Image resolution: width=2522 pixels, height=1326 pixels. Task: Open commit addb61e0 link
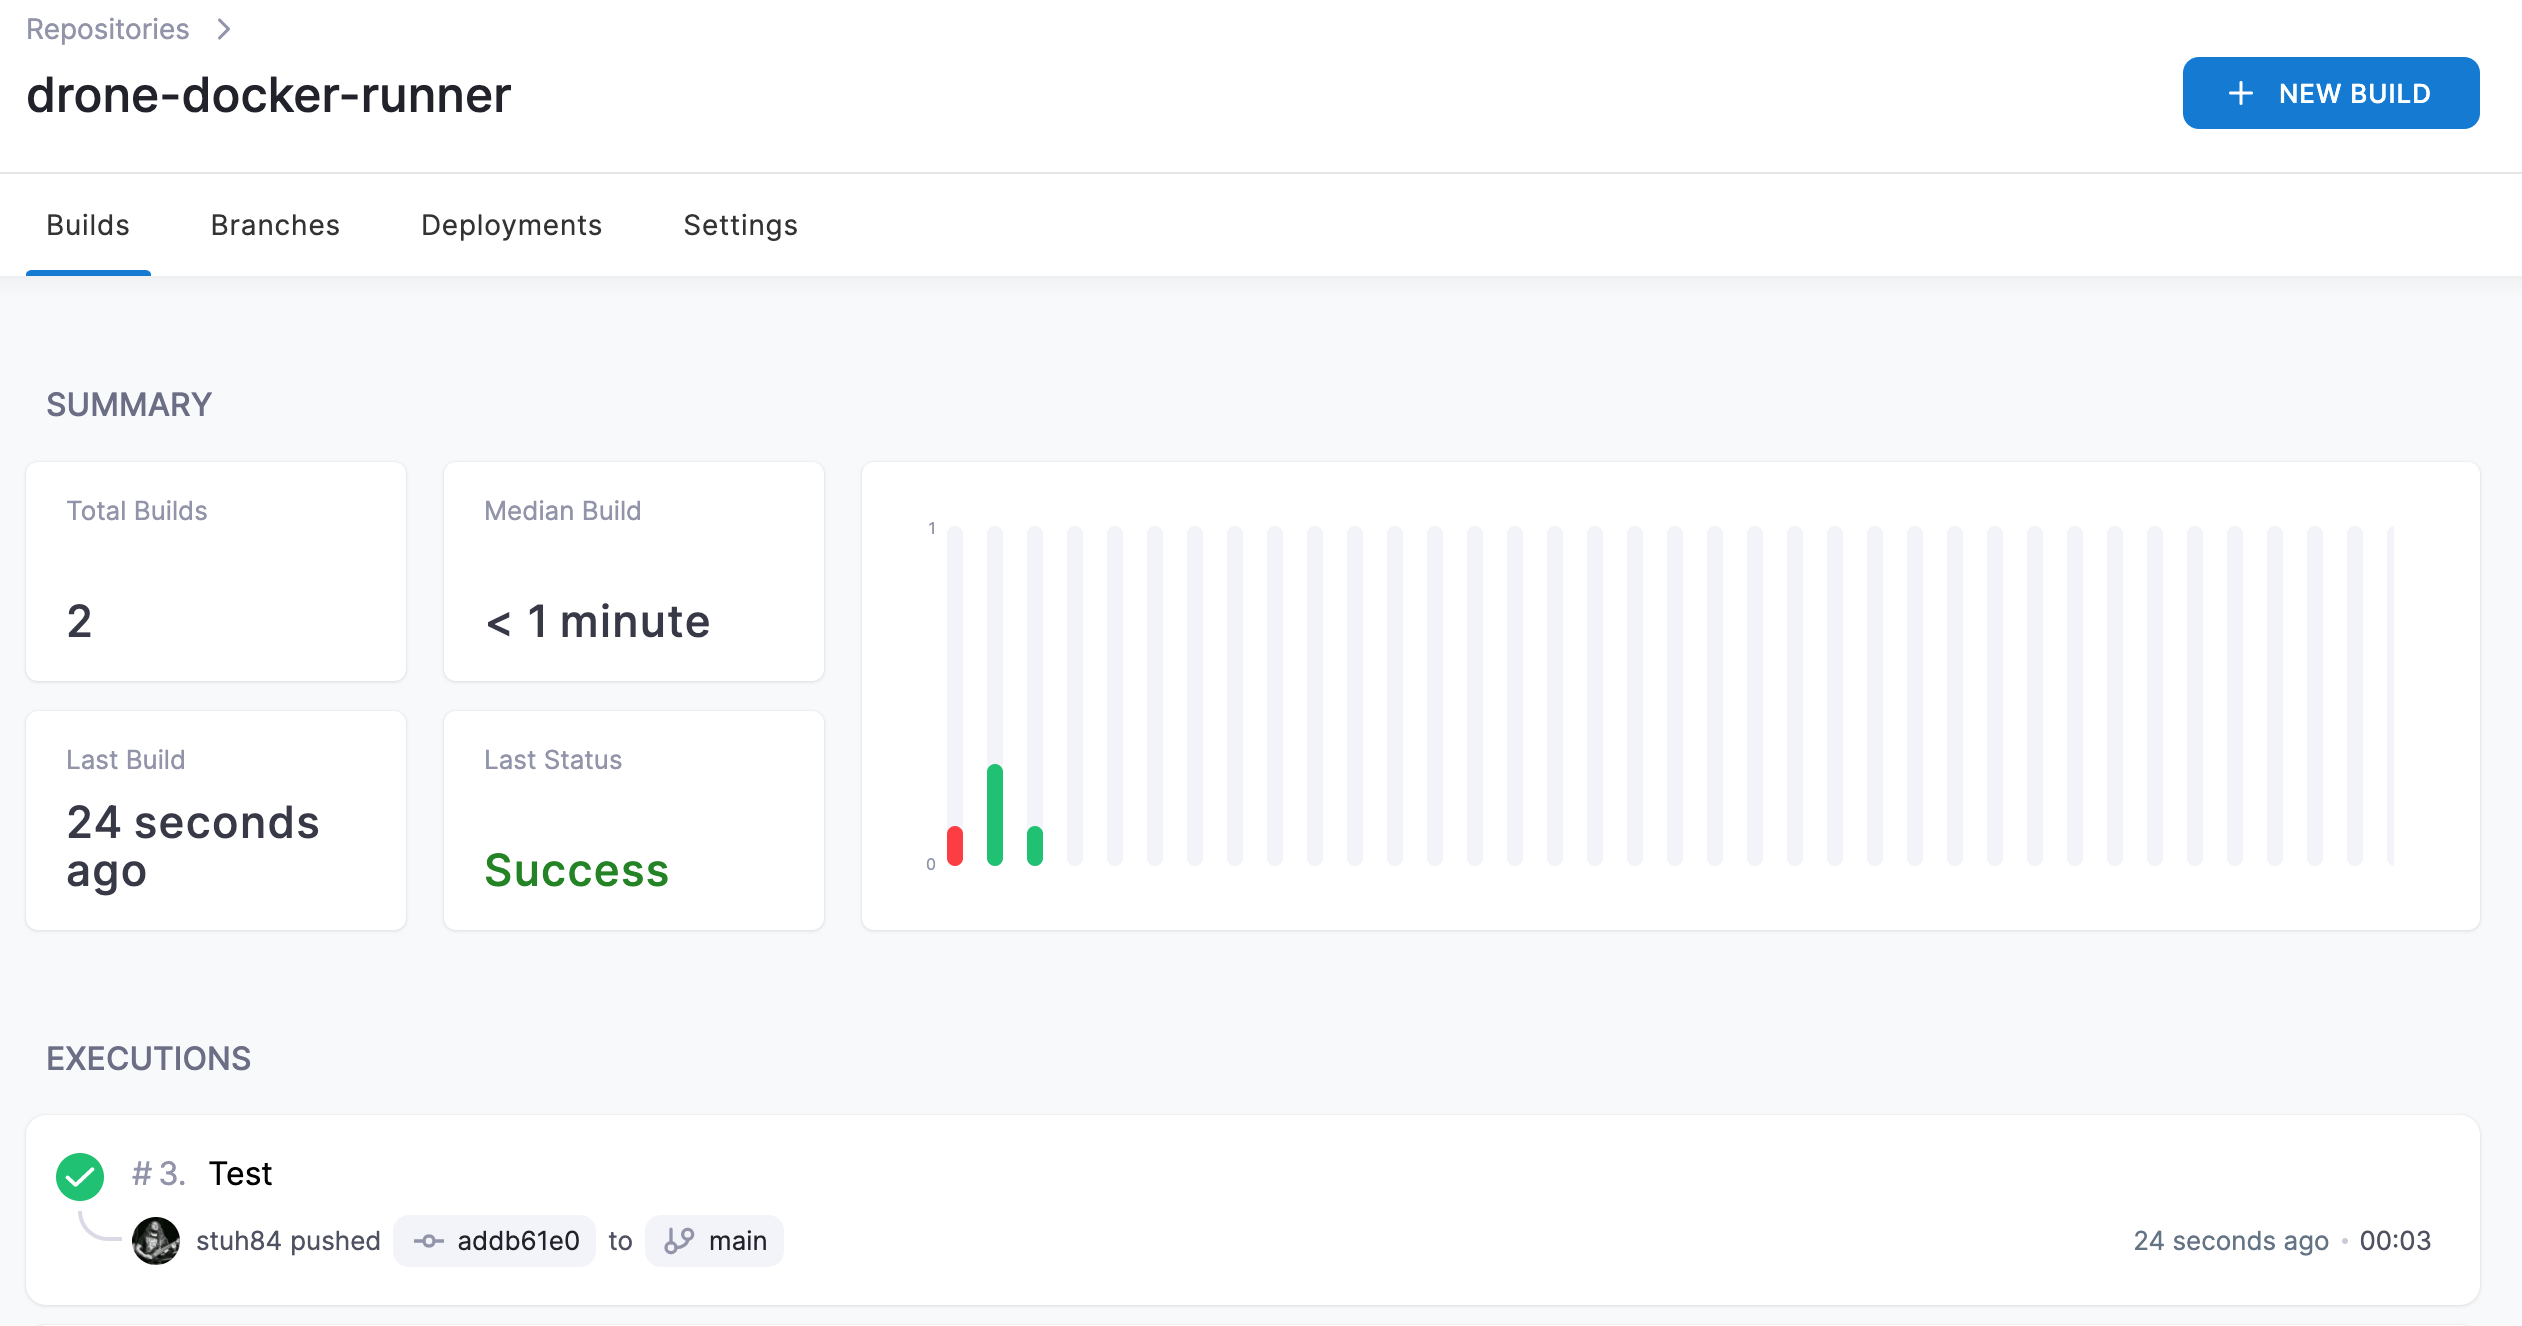pos(517,1241)
